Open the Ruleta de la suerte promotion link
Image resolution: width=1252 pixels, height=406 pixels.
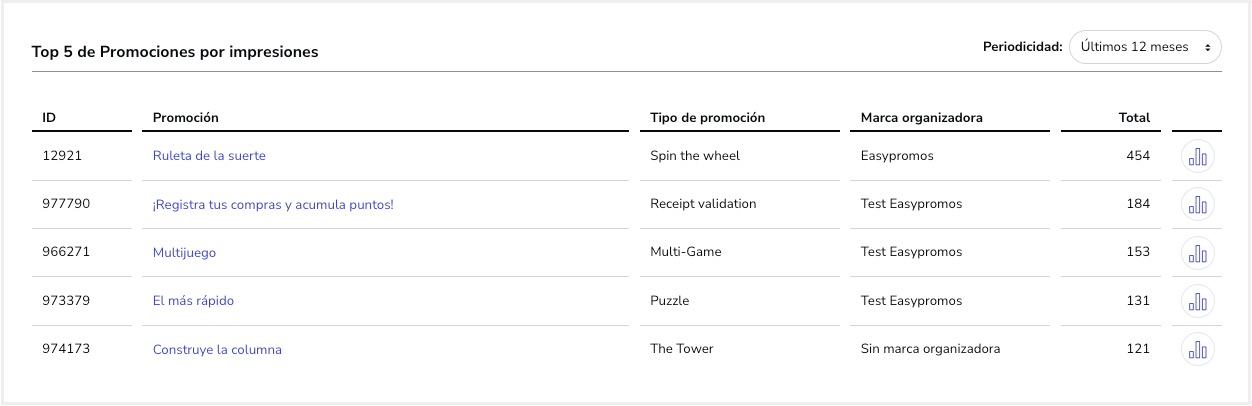tap(209, 156)
